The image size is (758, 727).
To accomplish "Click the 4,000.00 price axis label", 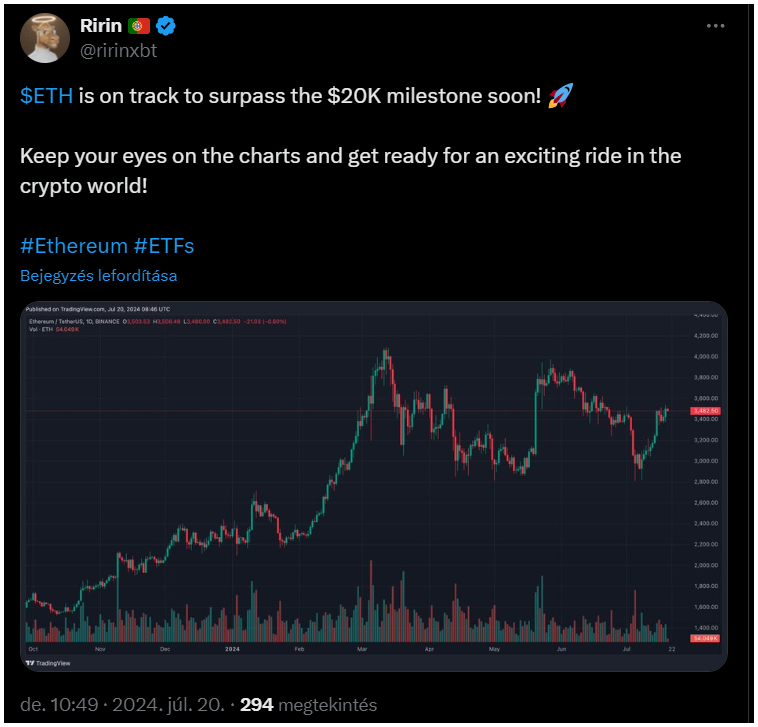I will (706, 357).
